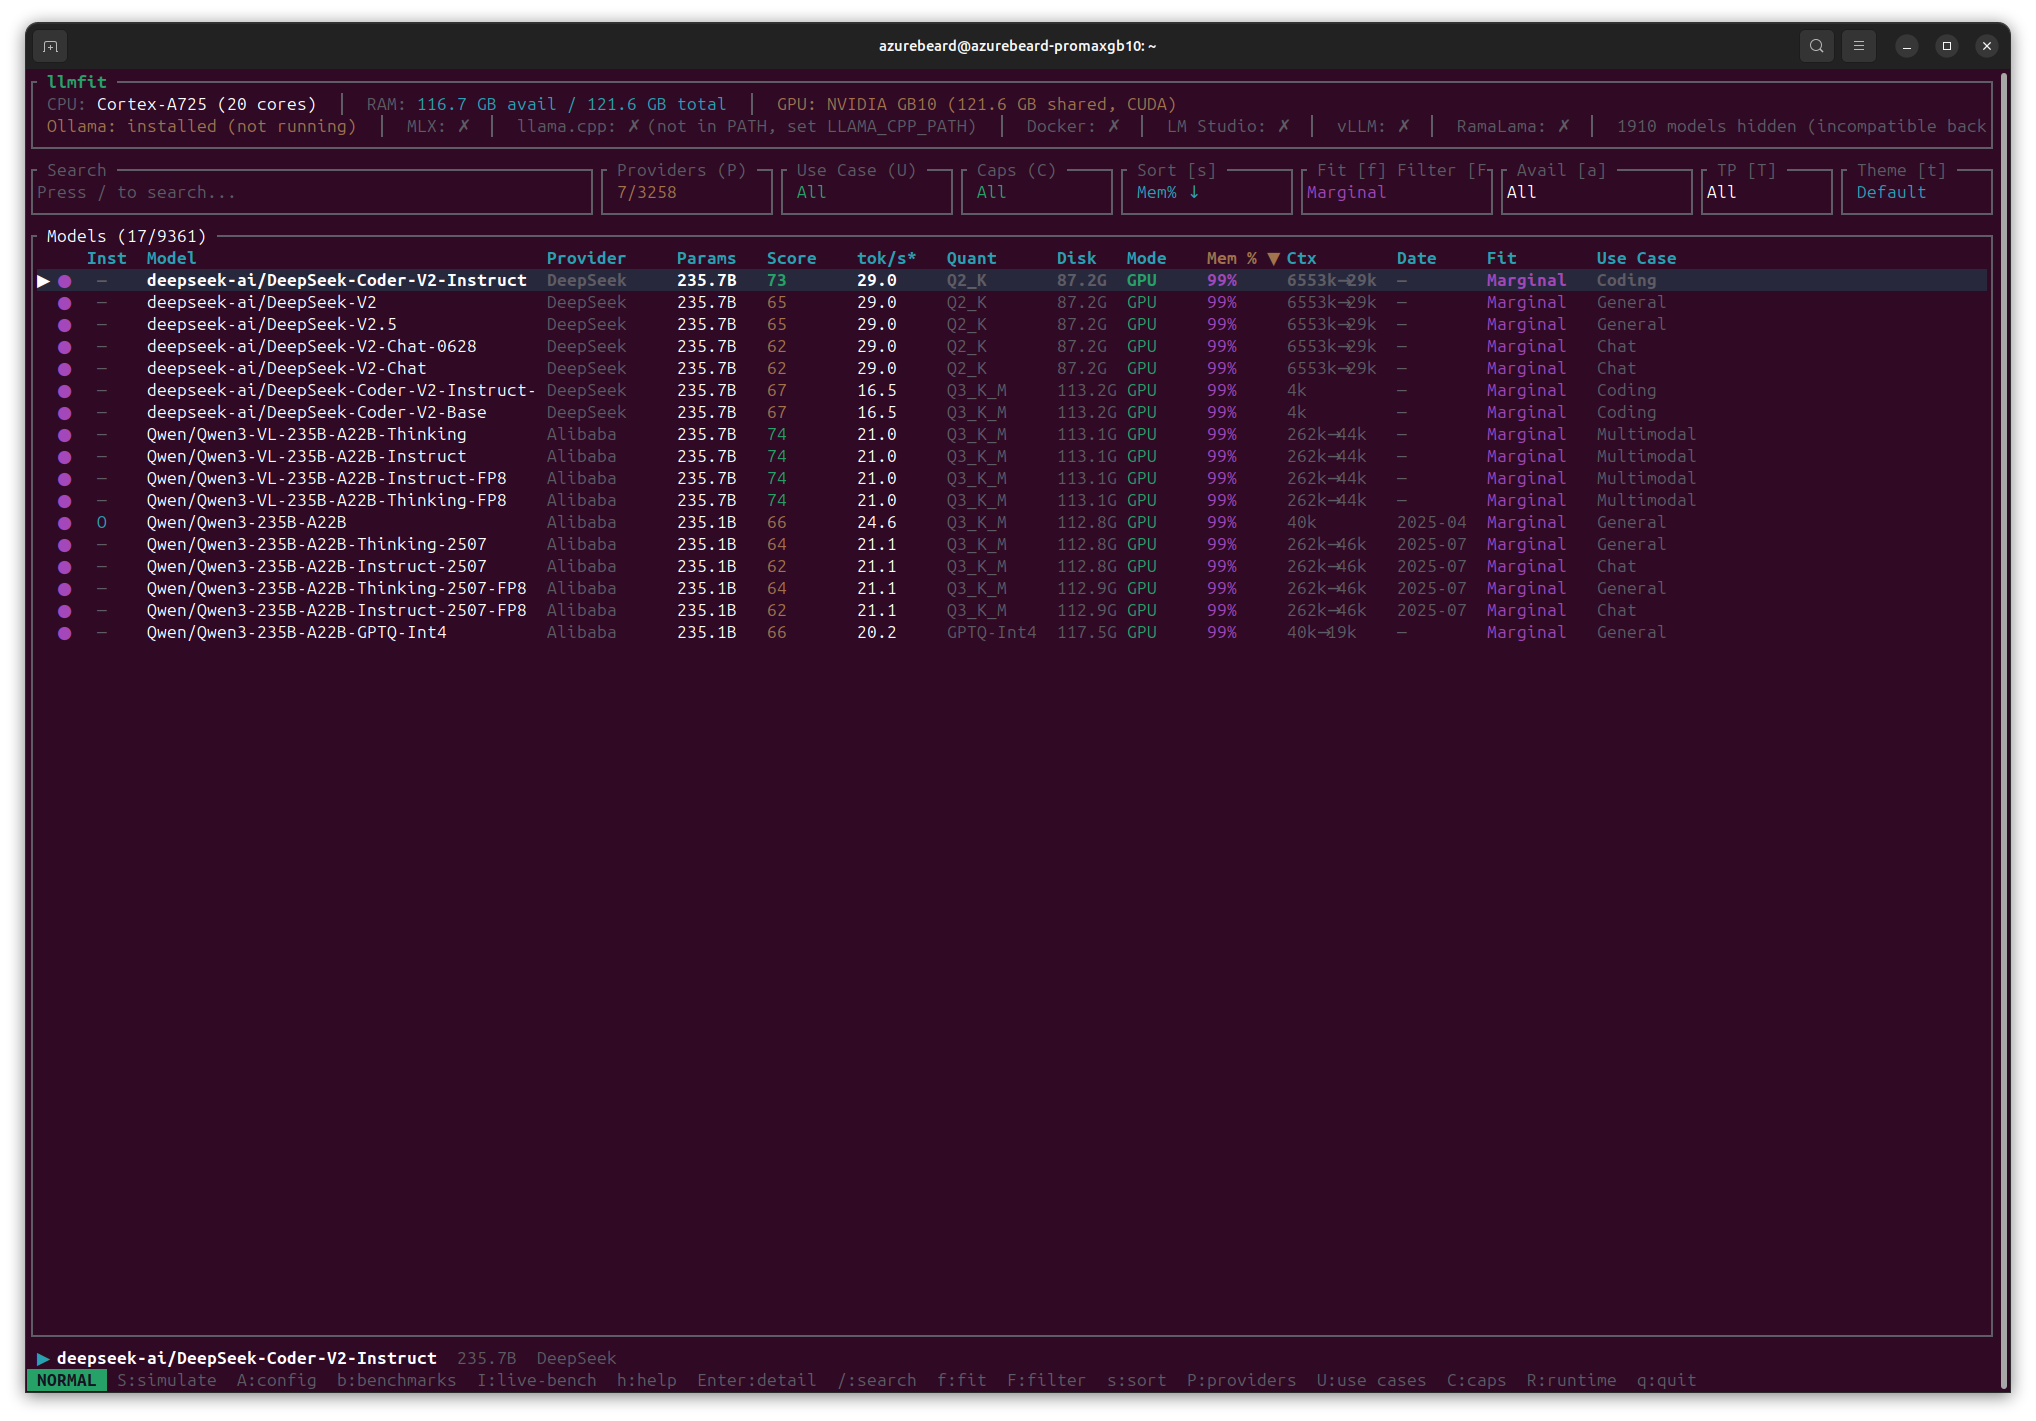Click the Params column header
Viewport: 2036px width, 1421px height.
pyautogui.click(x=706, y=259)
